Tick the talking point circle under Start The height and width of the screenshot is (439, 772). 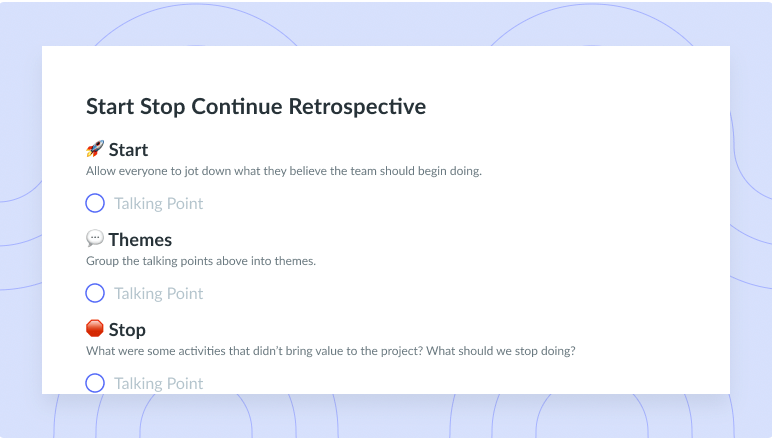pyautogui.click(x=95, y=203)
